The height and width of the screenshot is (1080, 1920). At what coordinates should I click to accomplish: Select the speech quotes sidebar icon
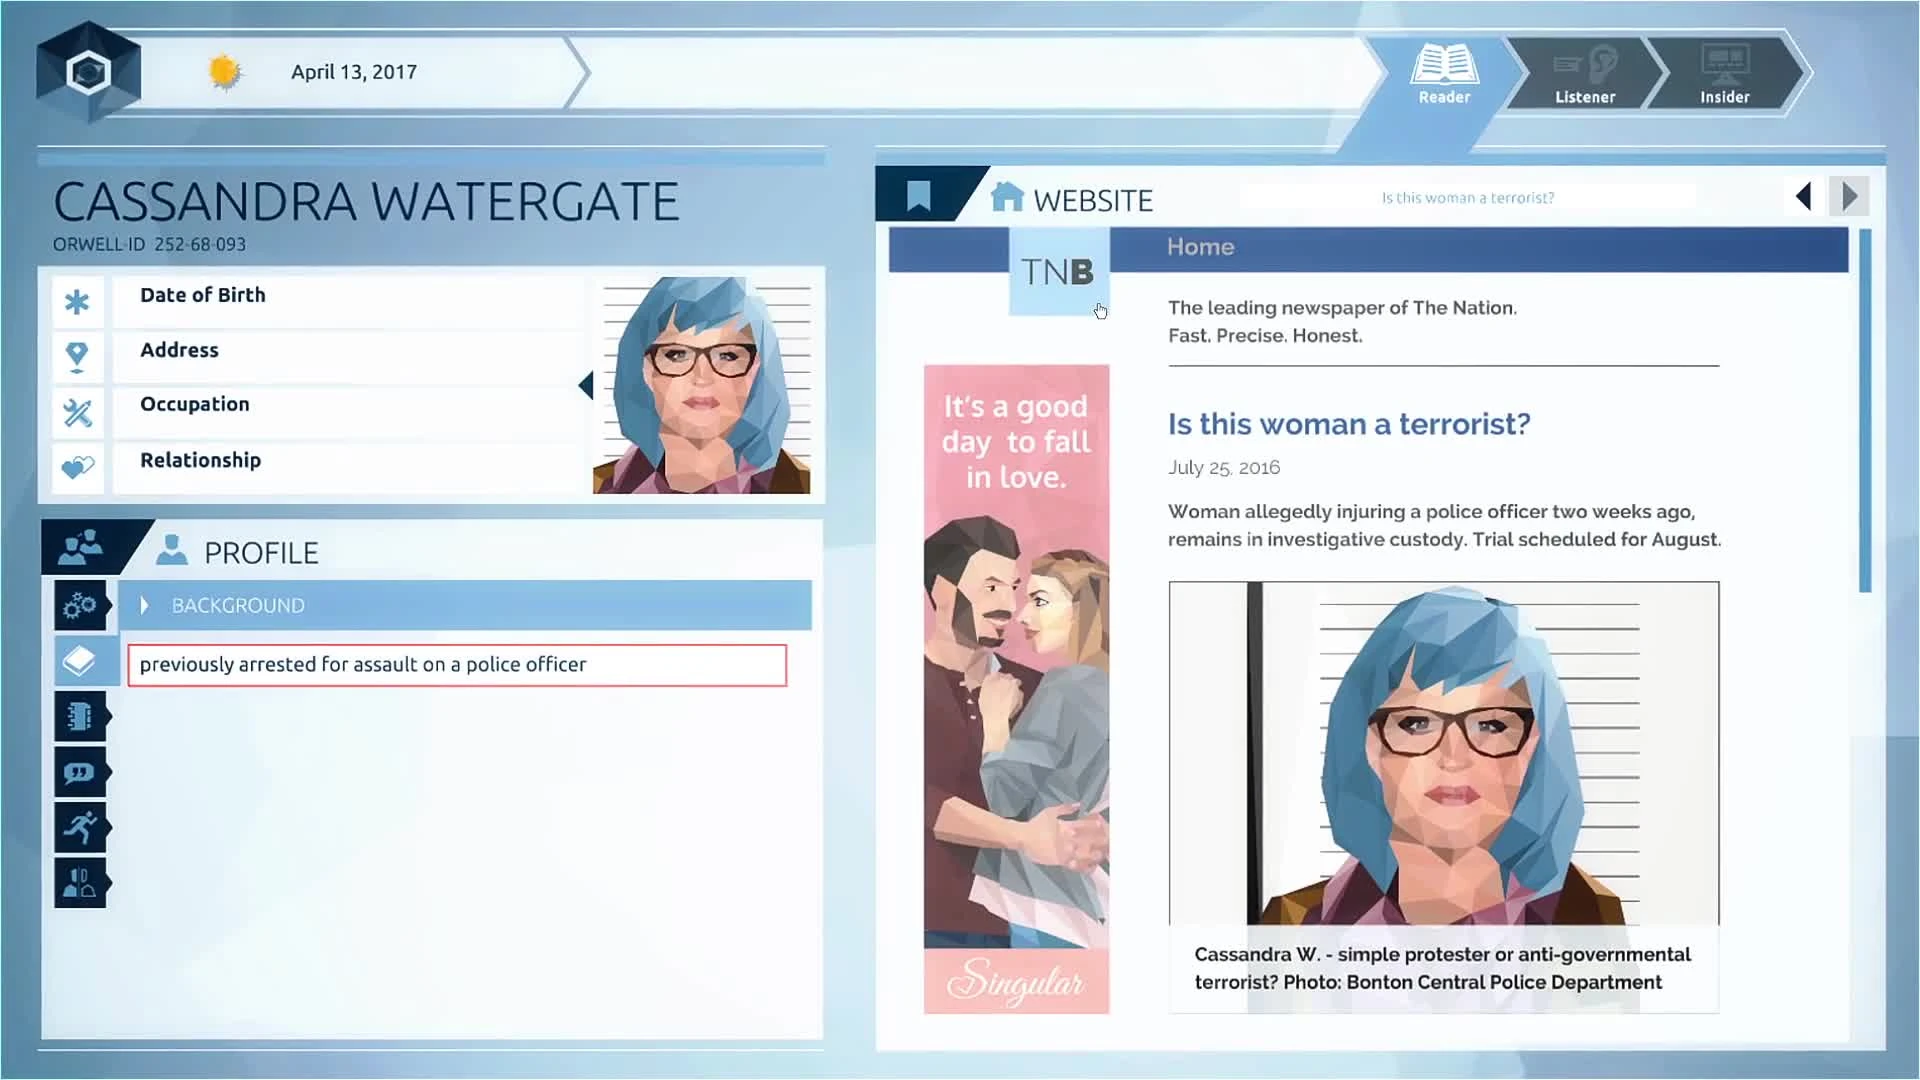[80, 772]
